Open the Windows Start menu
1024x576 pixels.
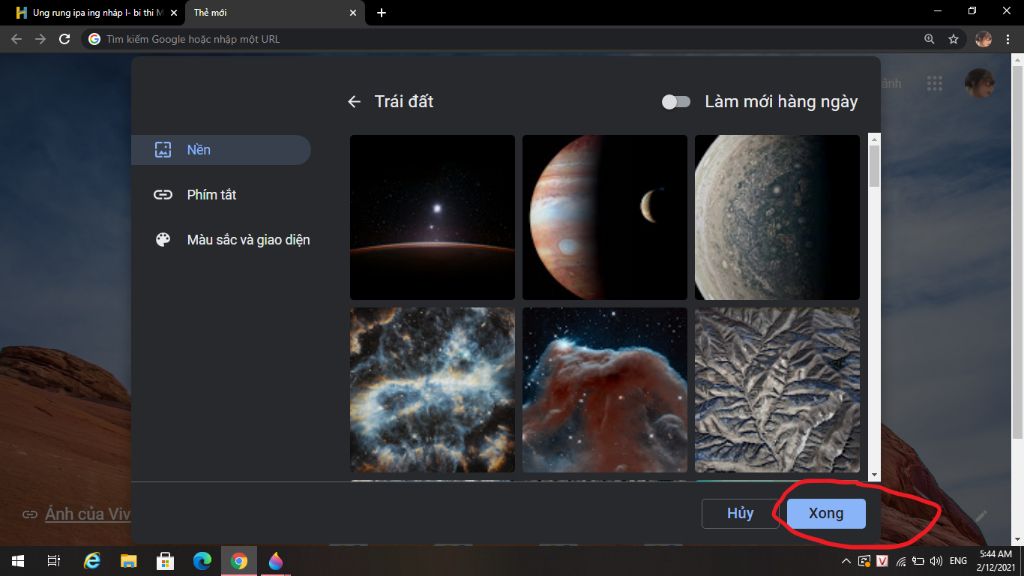pyautogui.click(x=18, y=561)
